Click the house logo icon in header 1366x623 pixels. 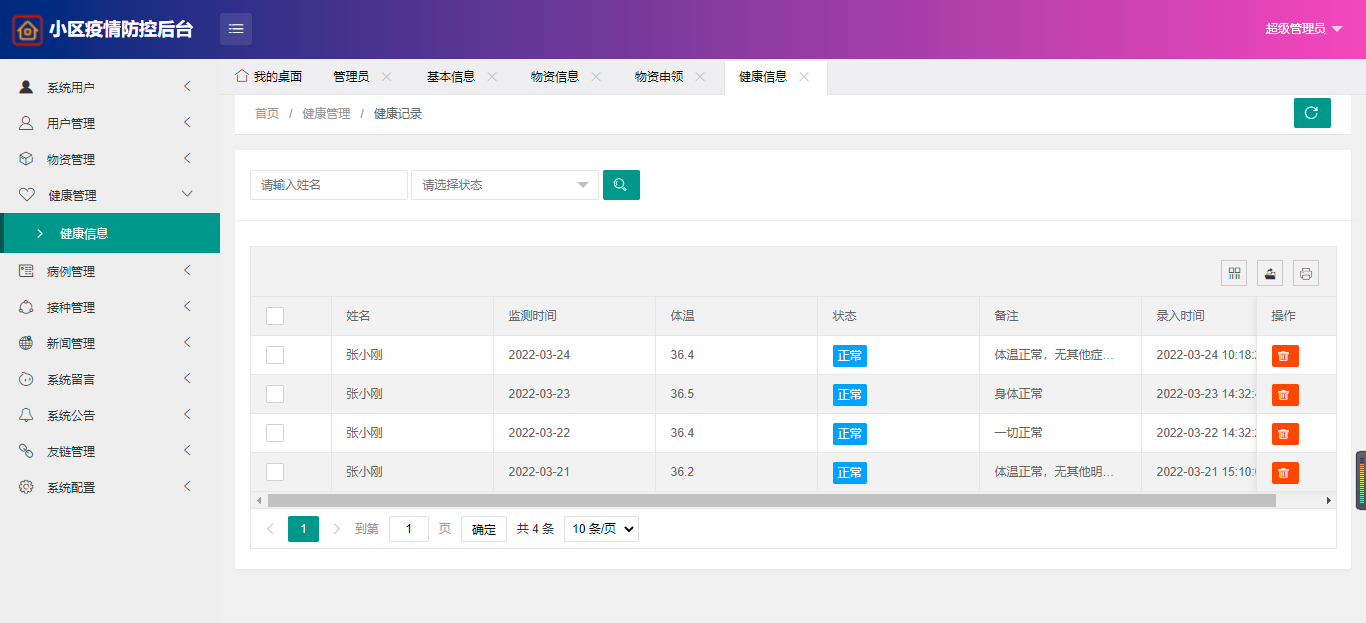pos(27,30)
